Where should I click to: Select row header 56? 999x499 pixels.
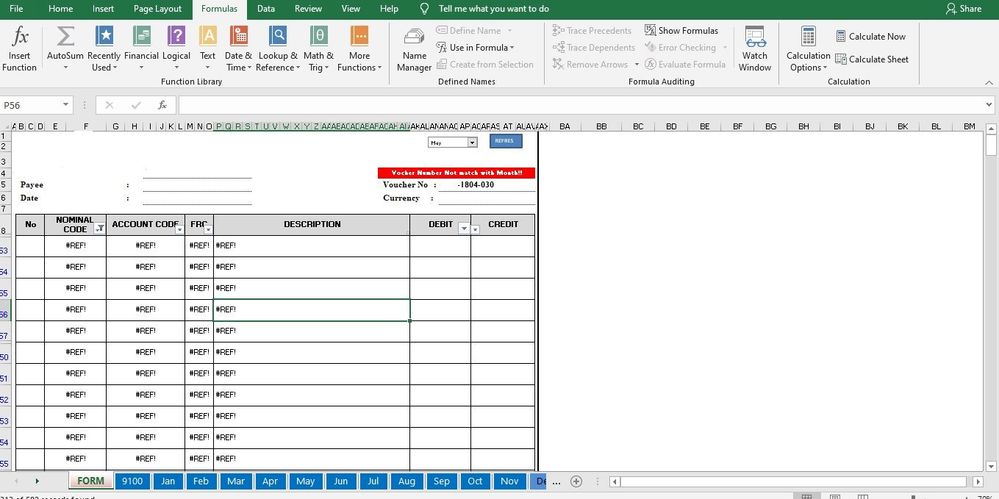[x=4, y=311]
